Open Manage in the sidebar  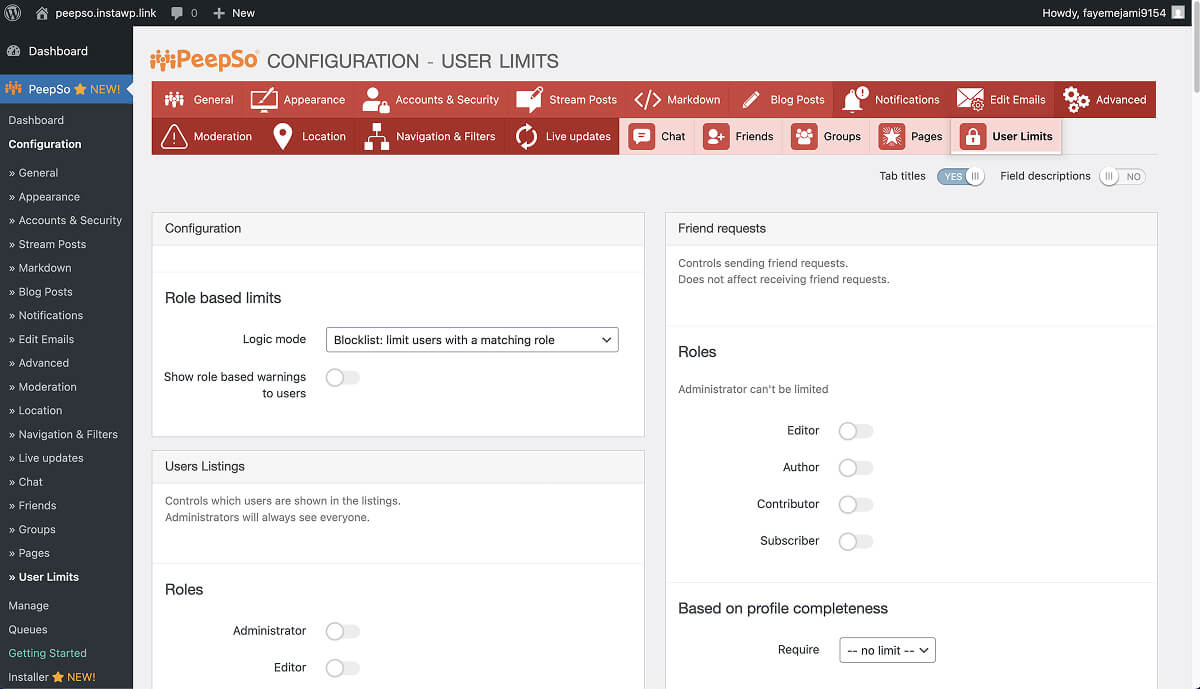click(x=28, y=605)
